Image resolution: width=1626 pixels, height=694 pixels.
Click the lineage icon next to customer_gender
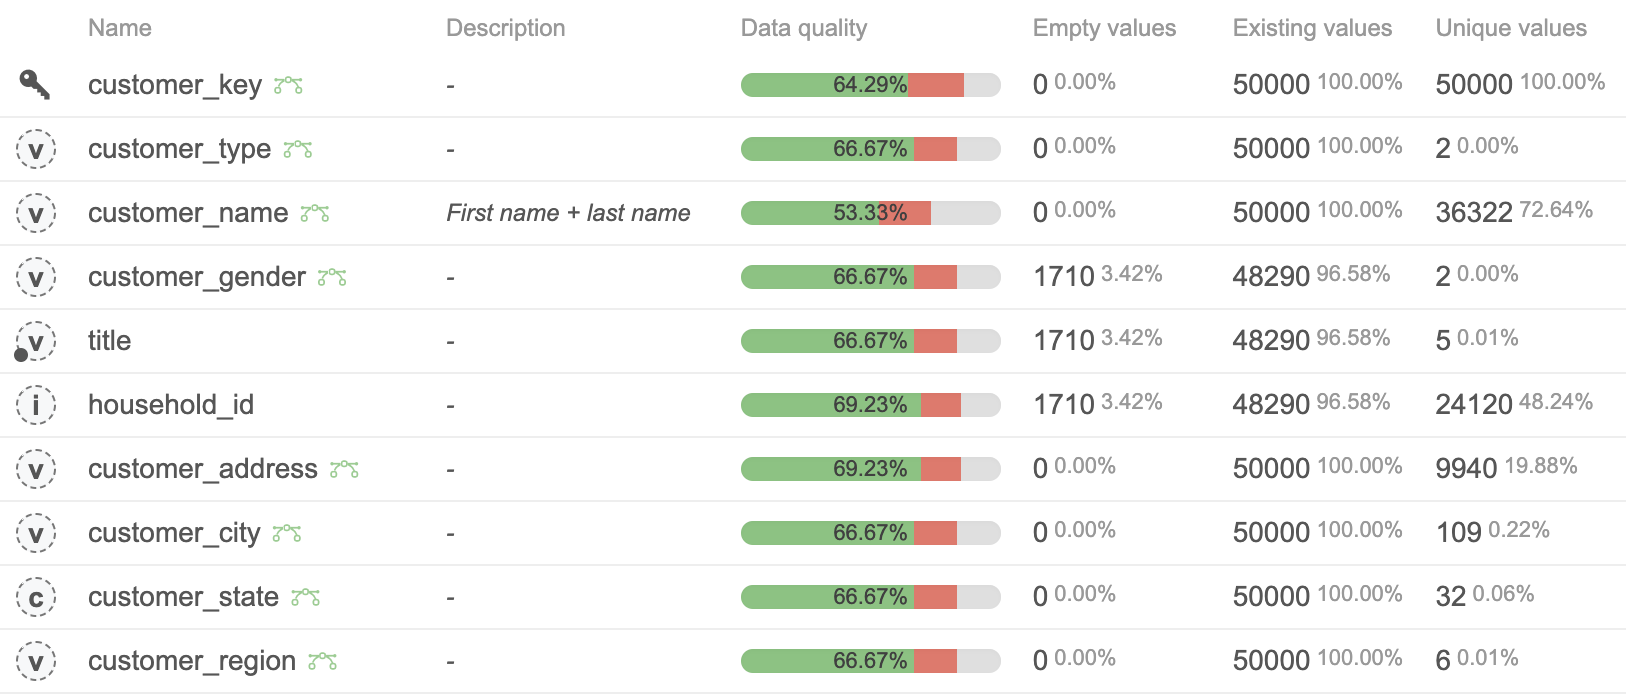tap(332, 278)
